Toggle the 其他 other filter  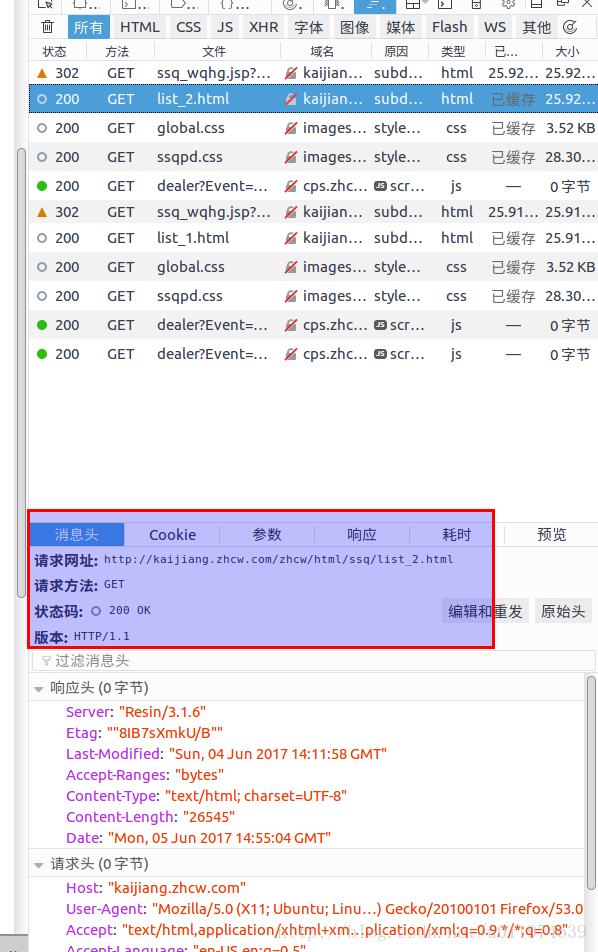(x=537, y=27)
